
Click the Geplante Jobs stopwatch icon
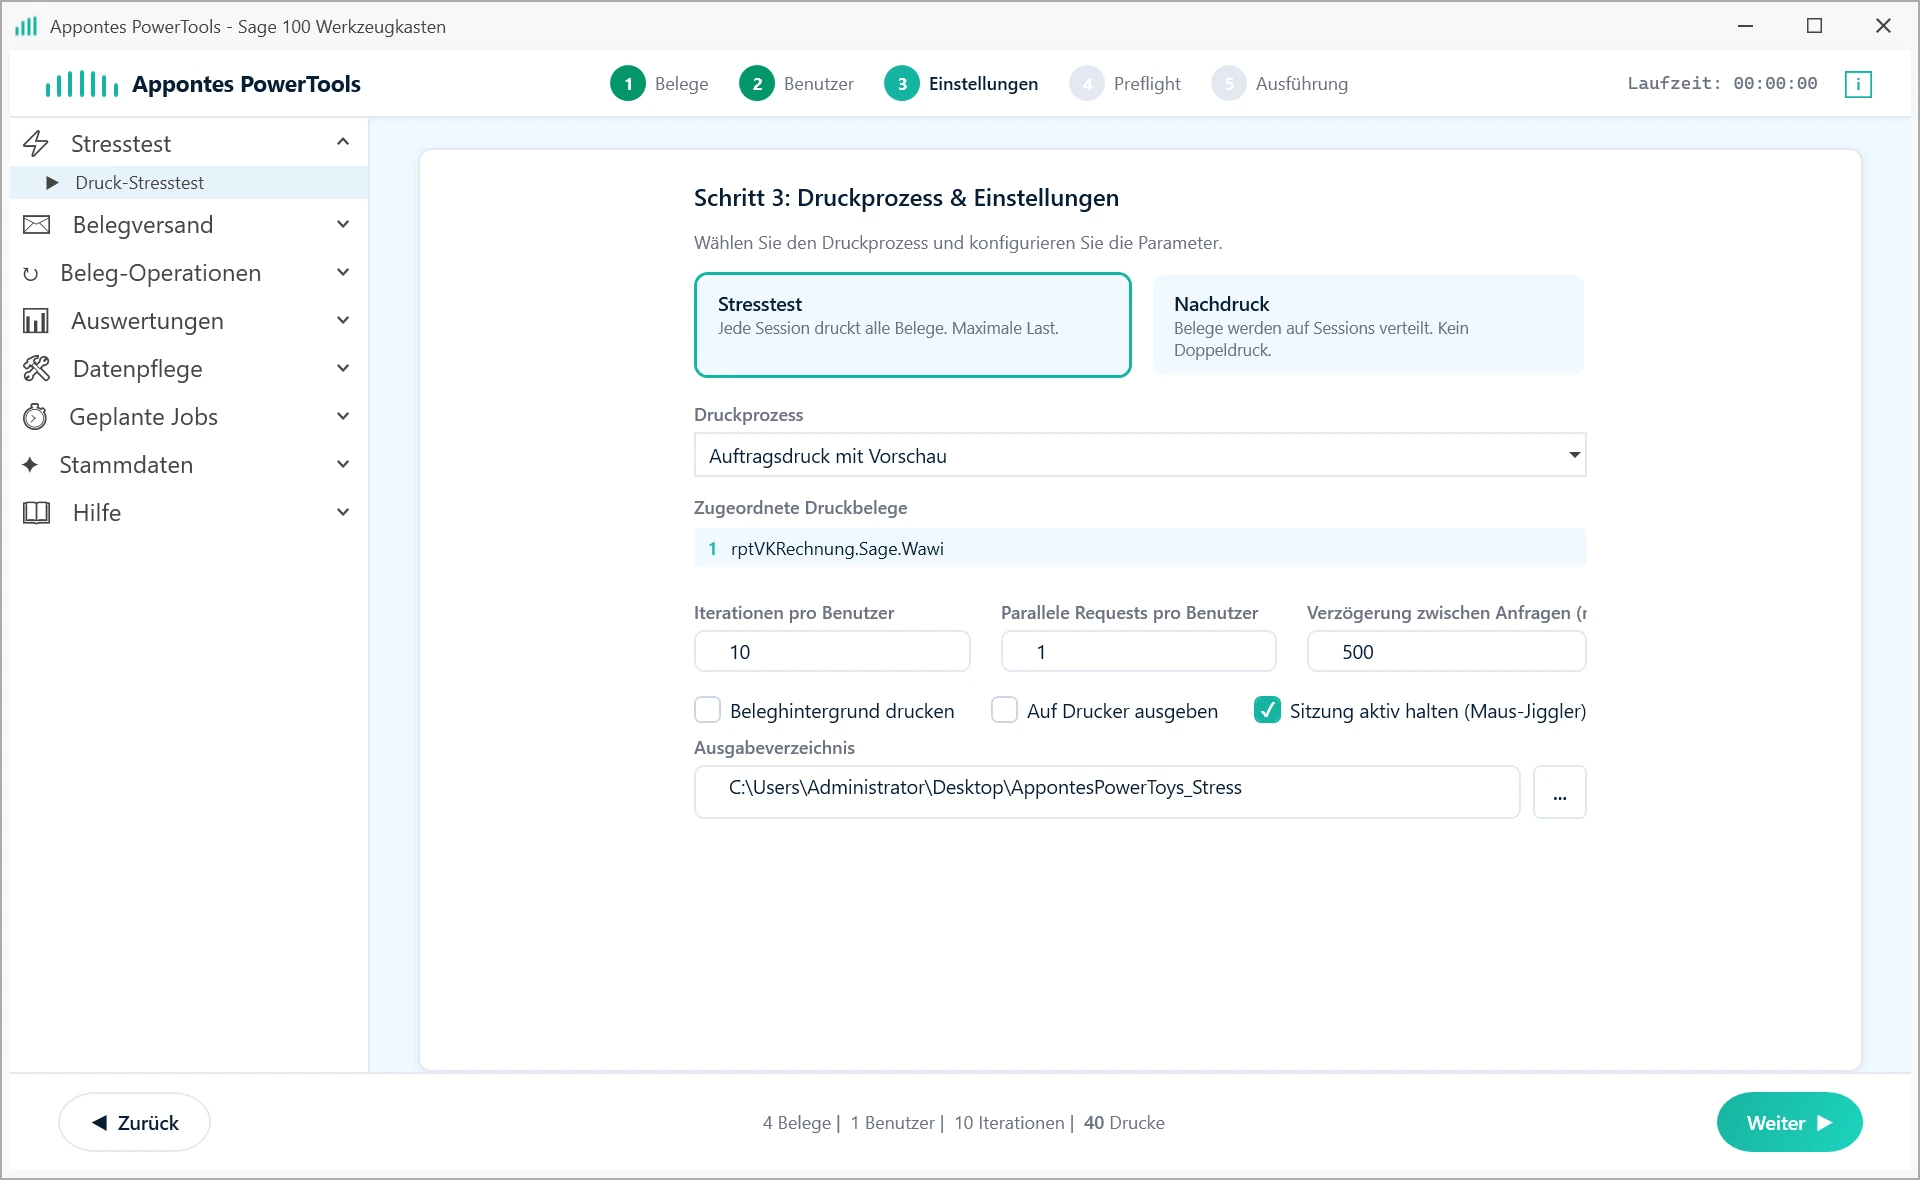35,417
